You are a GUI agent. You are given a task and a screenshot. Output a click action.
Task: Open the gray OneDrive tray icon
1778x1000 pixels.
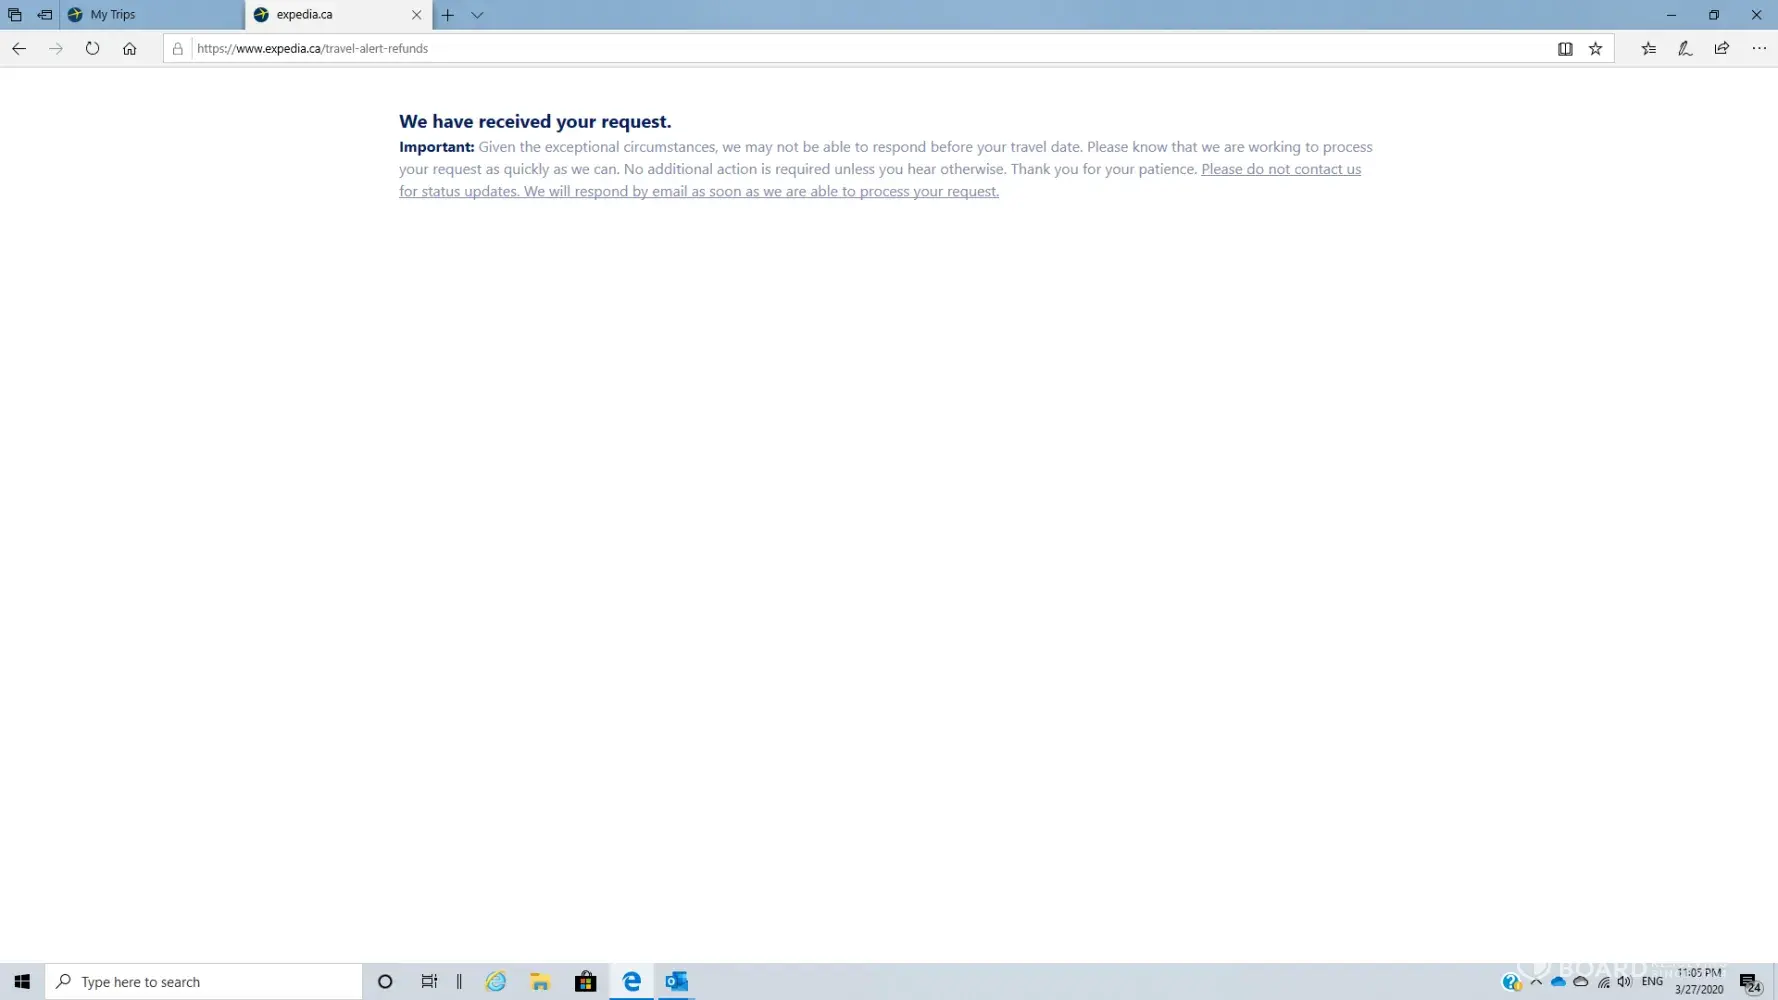tap(1581, 982)
